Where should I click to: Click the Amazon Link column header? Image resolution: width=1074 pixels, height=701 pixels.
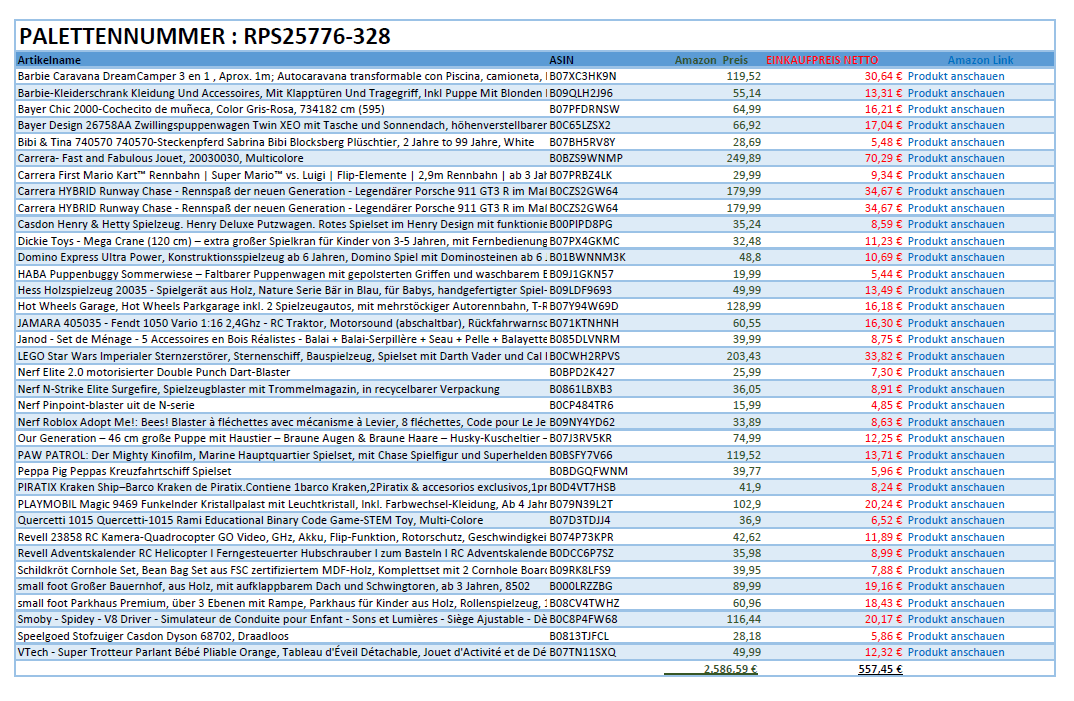(980, 60)
